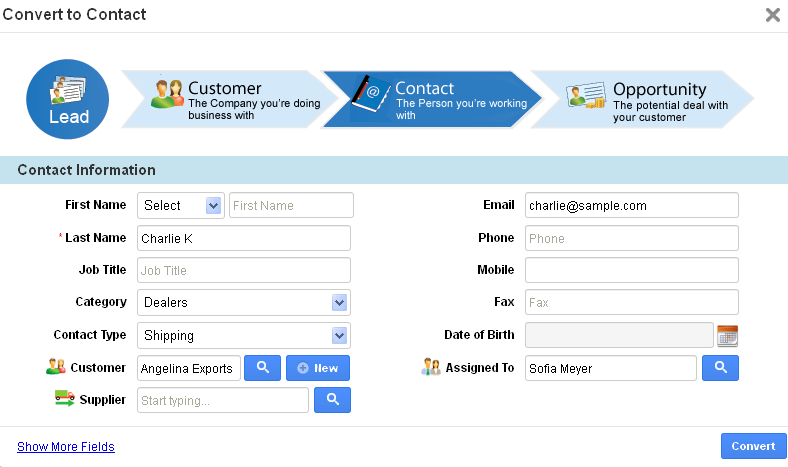The height and width of the screenshot is (467, 788).
Task: Expand the Contact Type dropdown showing Shipping
Action: click(x=243, y=335)
